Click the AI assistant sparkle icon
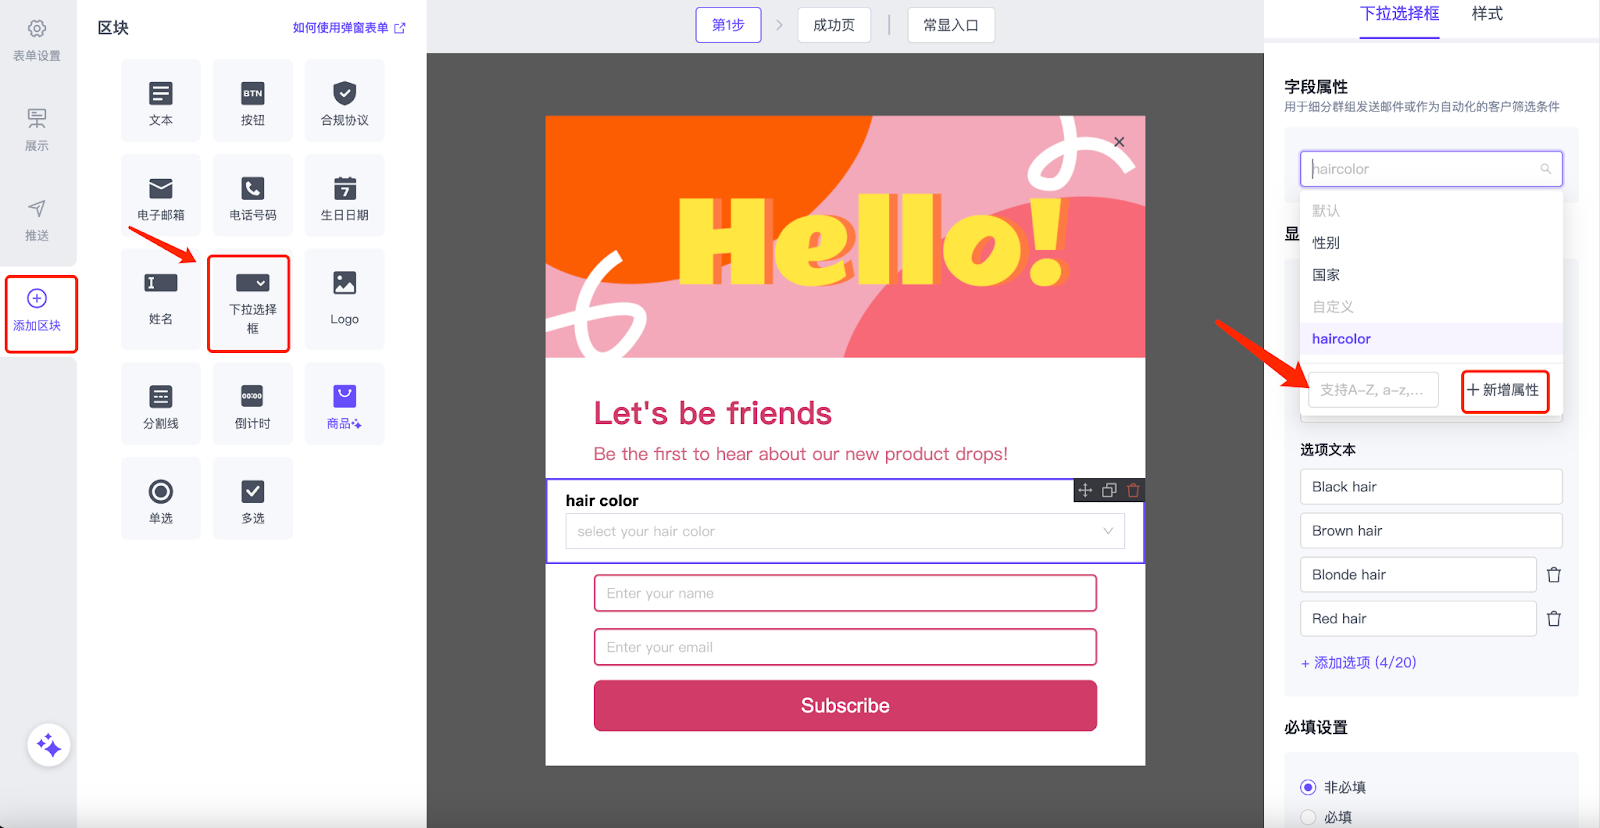This screenshot has width=1600, height=828. (x=48, y=746)
